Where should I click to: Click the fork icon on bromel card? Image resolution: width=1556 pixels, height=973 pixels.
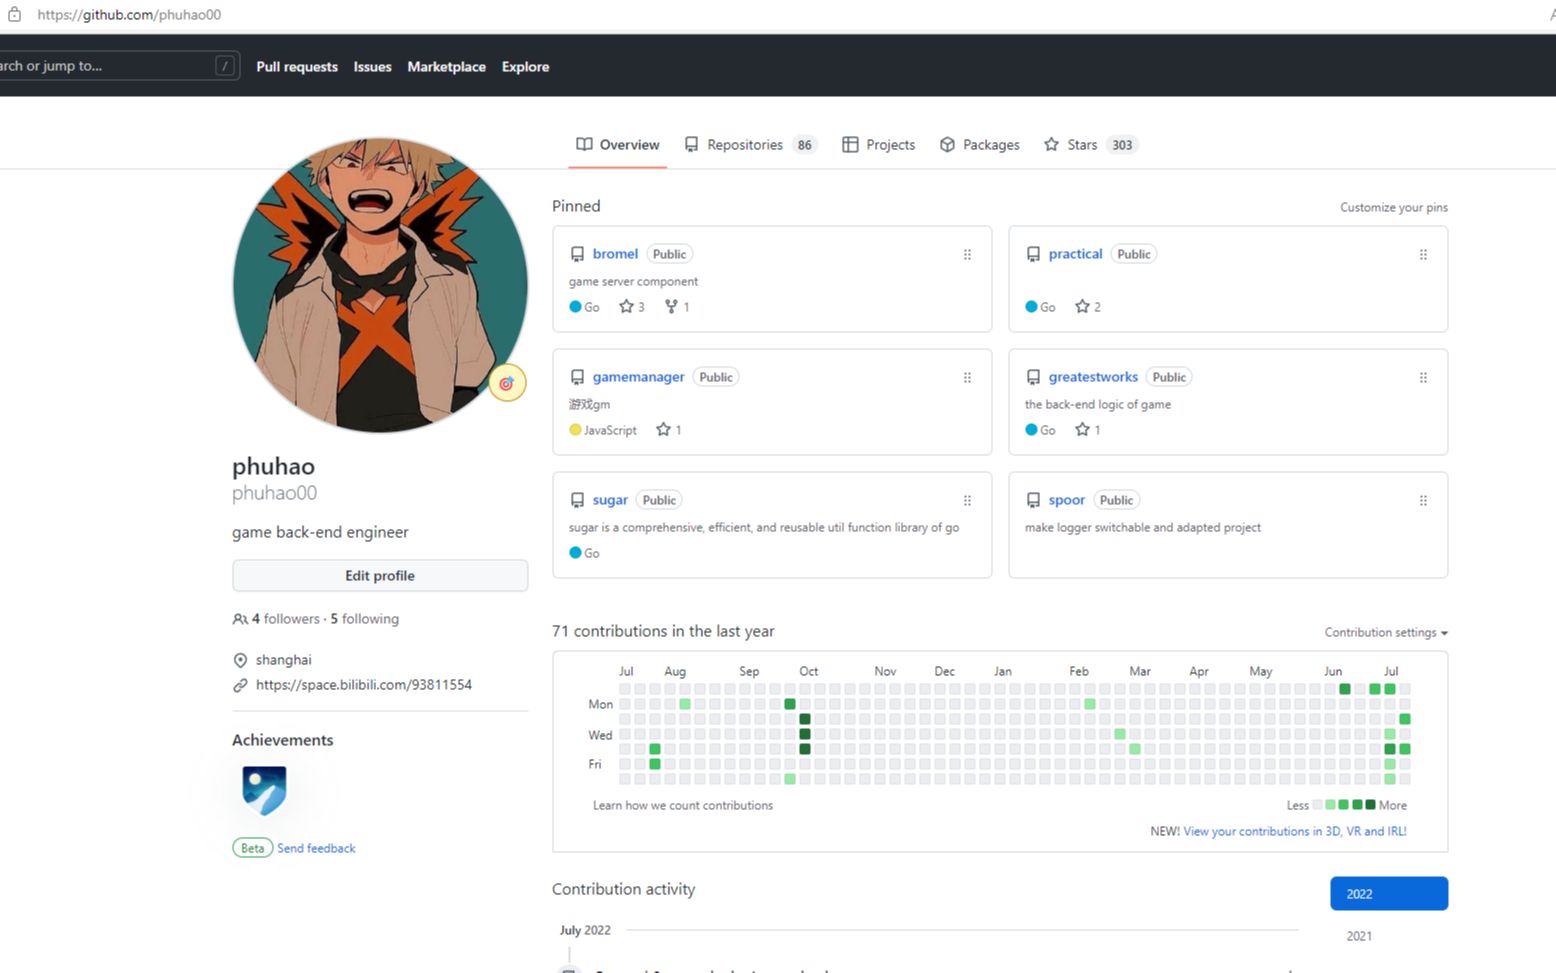(671, 307)
